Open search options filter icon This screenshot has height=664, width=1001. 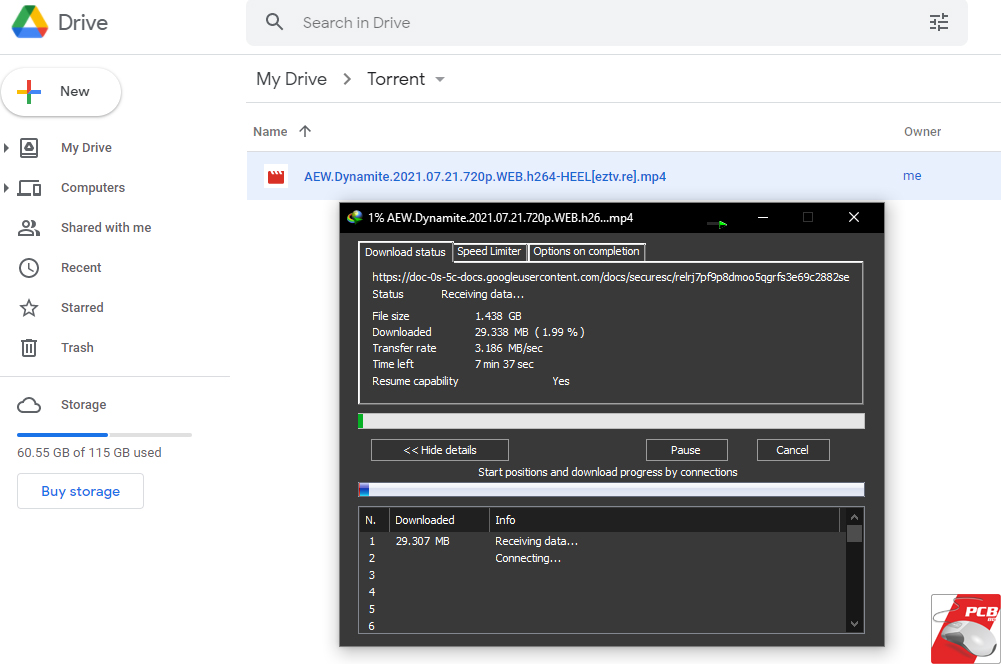point(938,22)
